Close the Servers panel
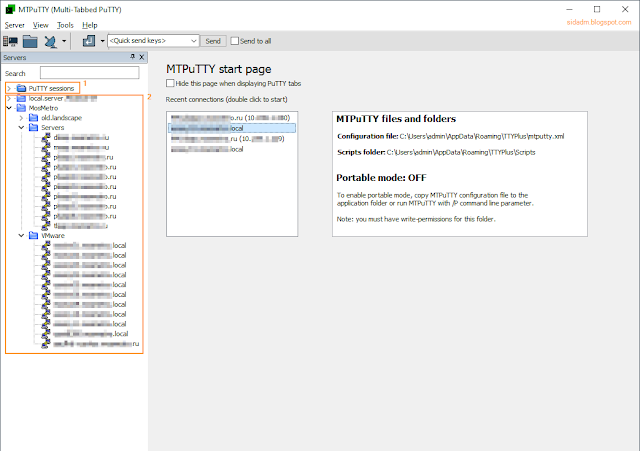Screen dimensions: 640x451 (142, 57)
